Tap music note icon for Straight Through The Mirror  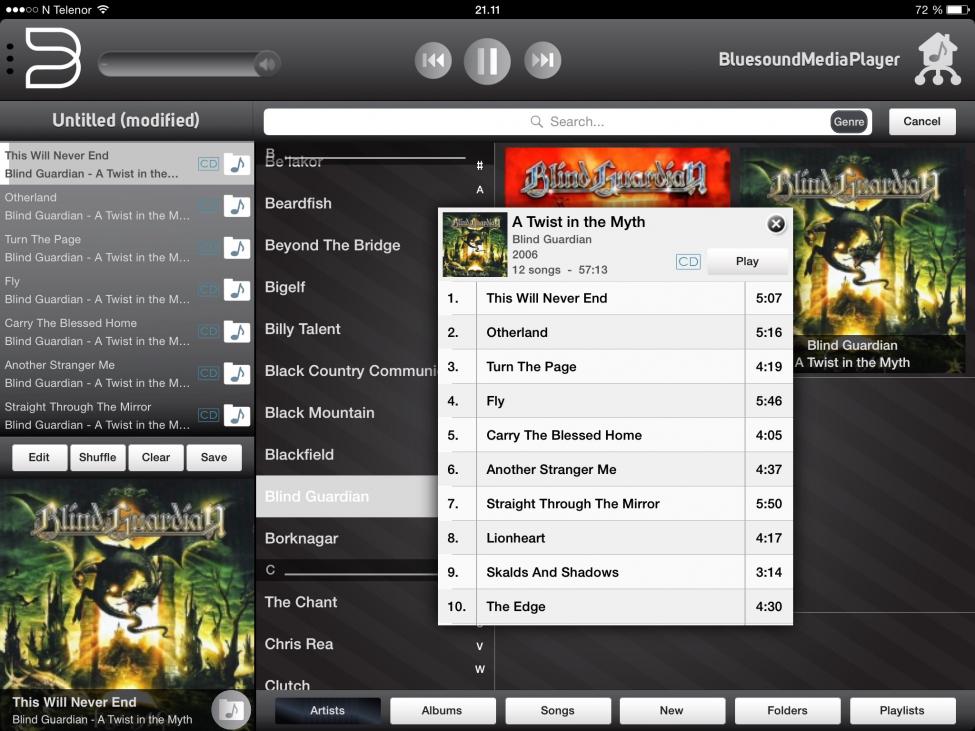pos(237,415)
